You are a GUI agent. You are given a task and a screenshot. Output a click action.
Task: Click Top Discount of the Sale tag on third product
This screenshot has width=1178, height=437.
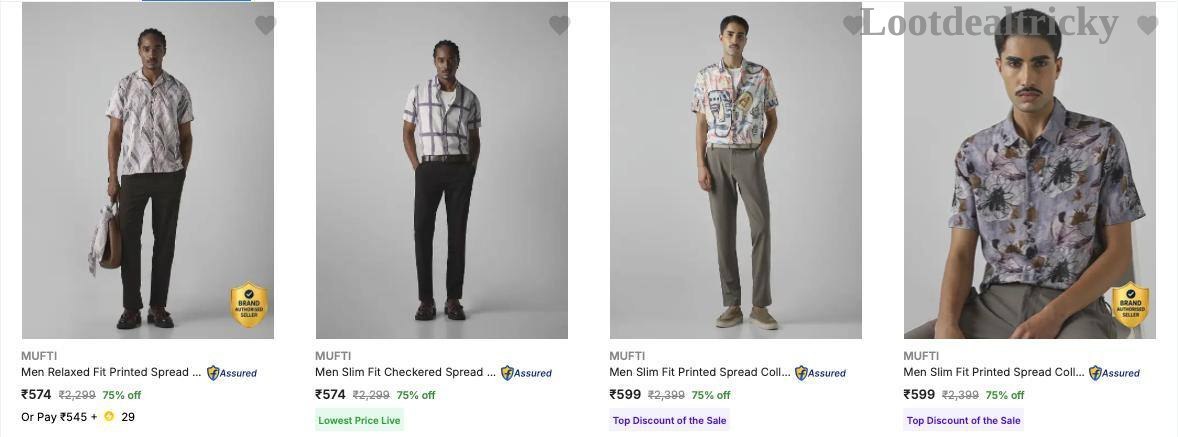tap(669, 420)
